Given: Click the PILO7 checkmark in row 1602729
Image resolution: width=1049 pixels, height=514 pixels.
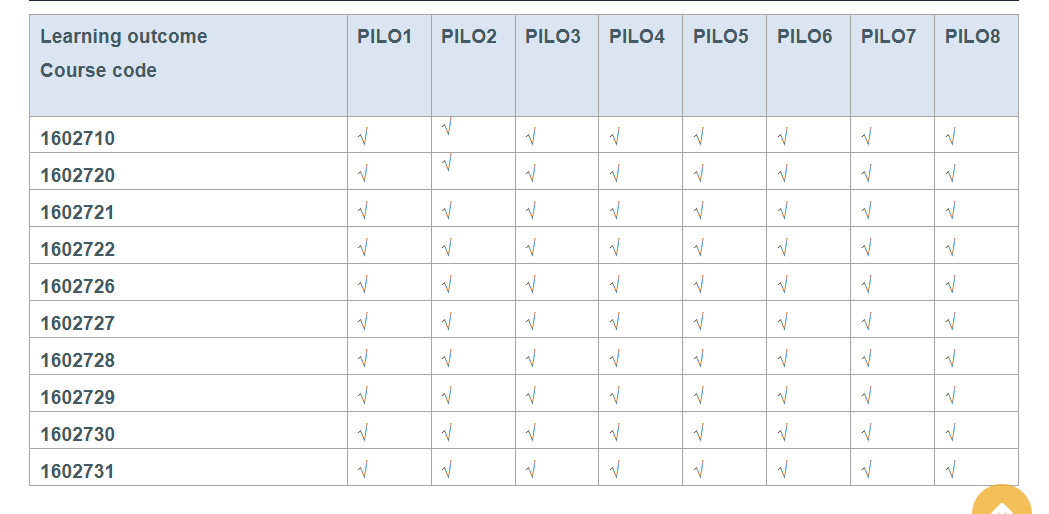Looking at the screenshot, I should point(866,395).
